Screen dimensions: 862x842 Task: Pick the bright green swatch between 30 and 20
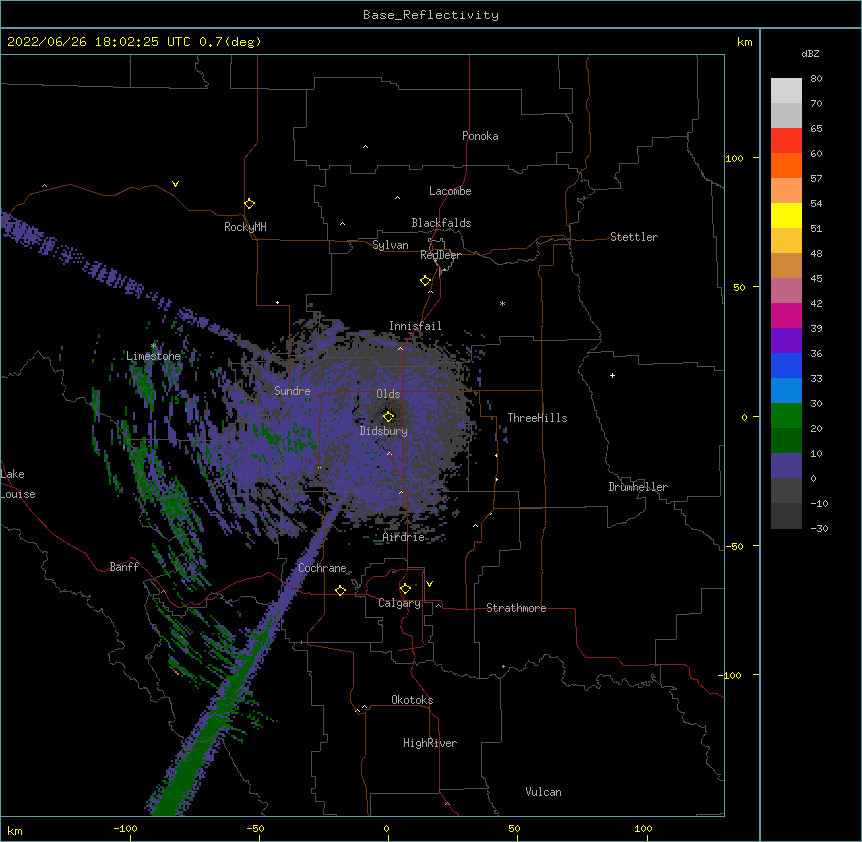[x=786, y=416]
